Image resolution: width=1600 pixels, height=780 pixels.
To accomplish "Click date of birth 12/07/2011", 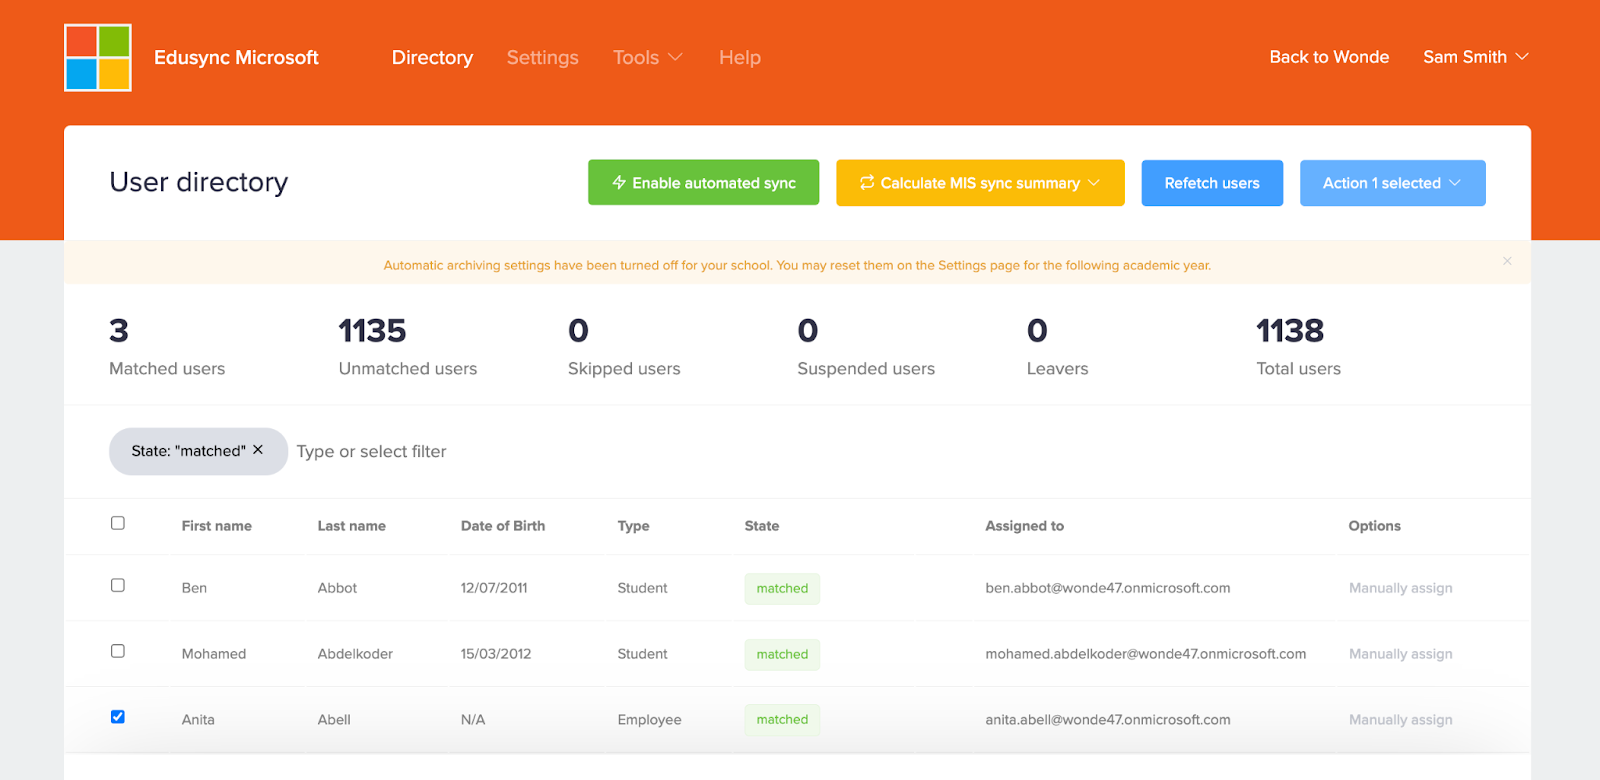I will pyautogui.click(x=494, y=588).
